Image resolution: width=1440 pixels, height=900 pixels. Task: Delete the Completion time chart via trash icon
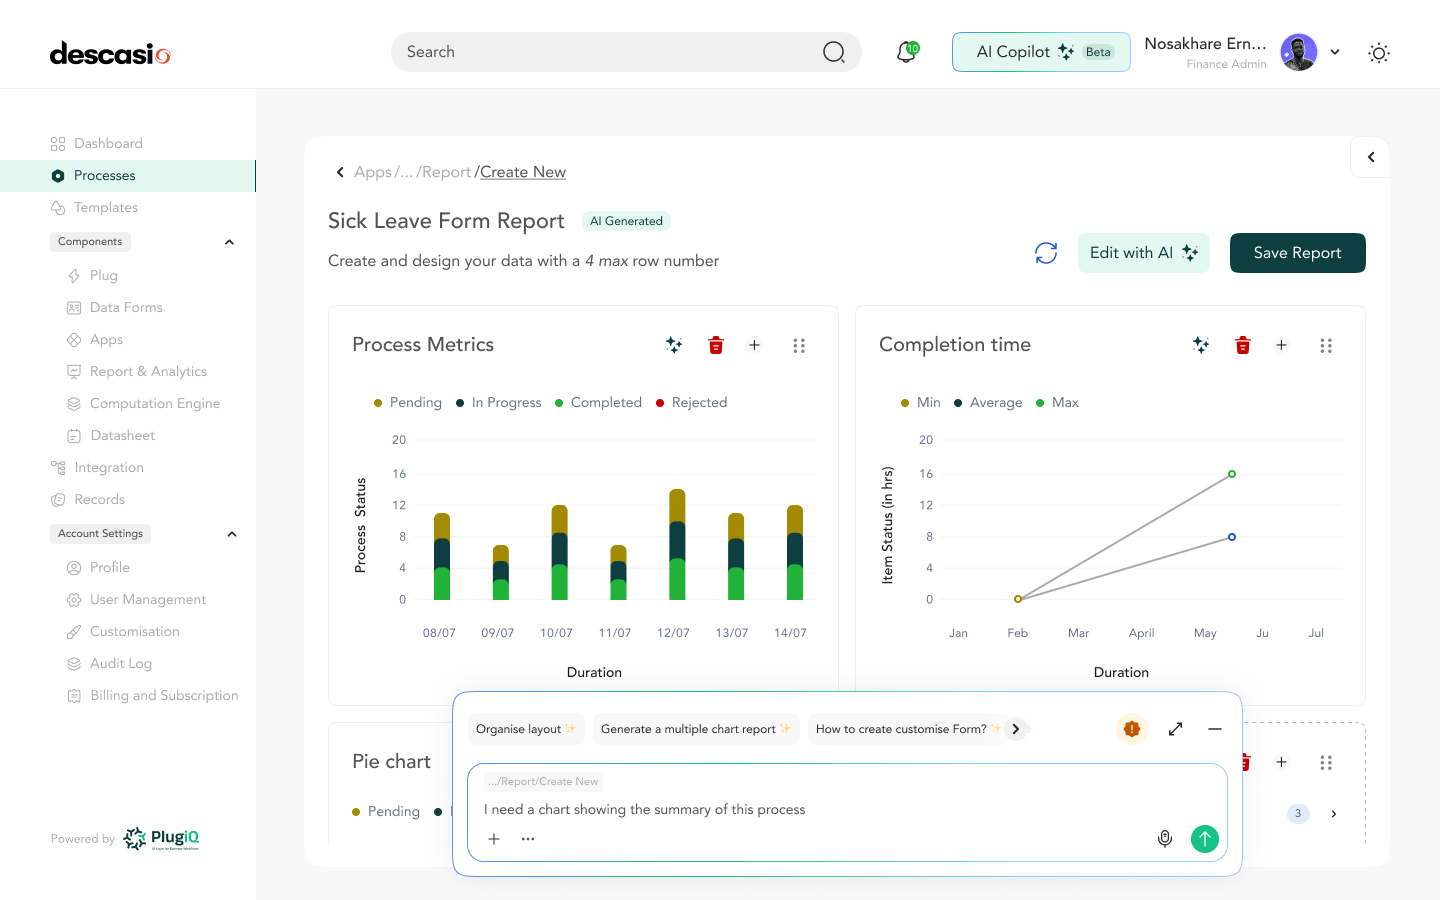tap(1242, 344)
